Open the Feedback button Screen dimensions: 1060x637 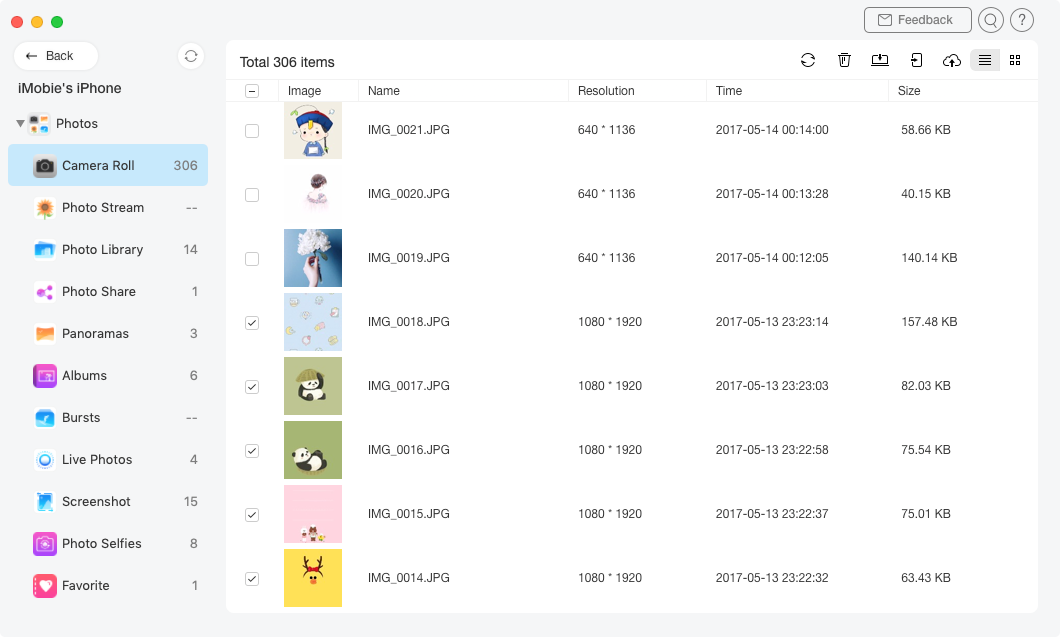pyautogui.click(x=917, y=20)
